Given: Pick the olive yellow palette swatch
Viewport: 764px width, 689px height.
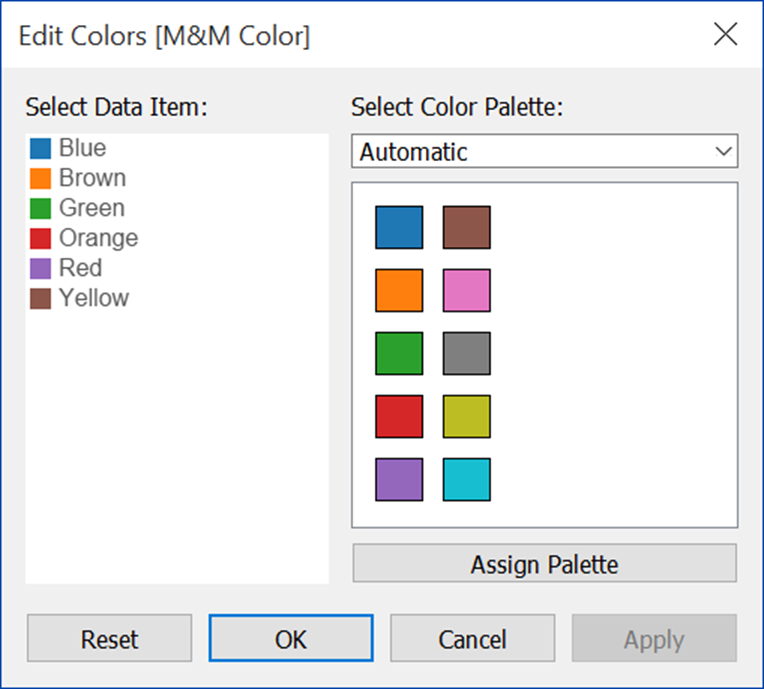Looking at the screenshot, I should coord(467,417).
